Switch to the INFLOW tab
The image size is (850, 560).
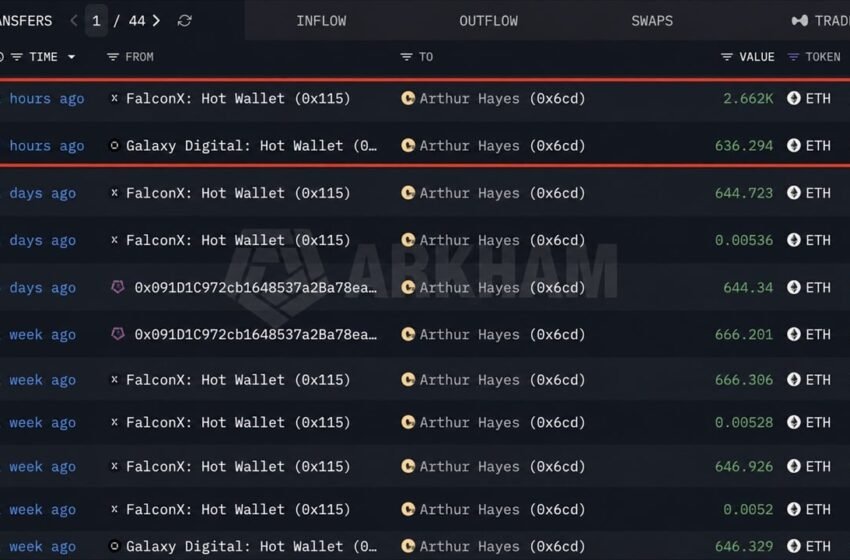(x=321, y=21)
